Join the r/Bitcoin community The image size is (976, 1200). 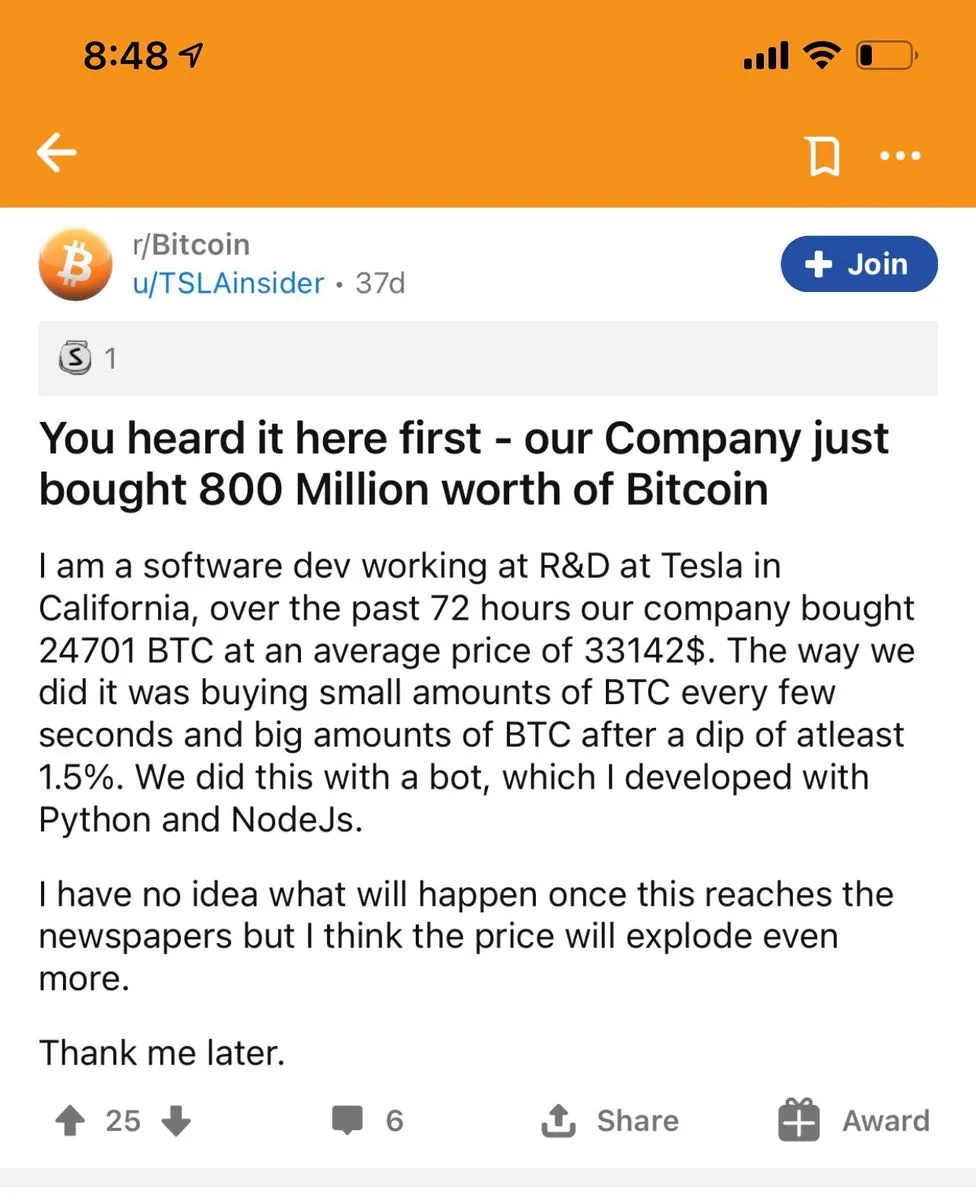coord(859,264)
